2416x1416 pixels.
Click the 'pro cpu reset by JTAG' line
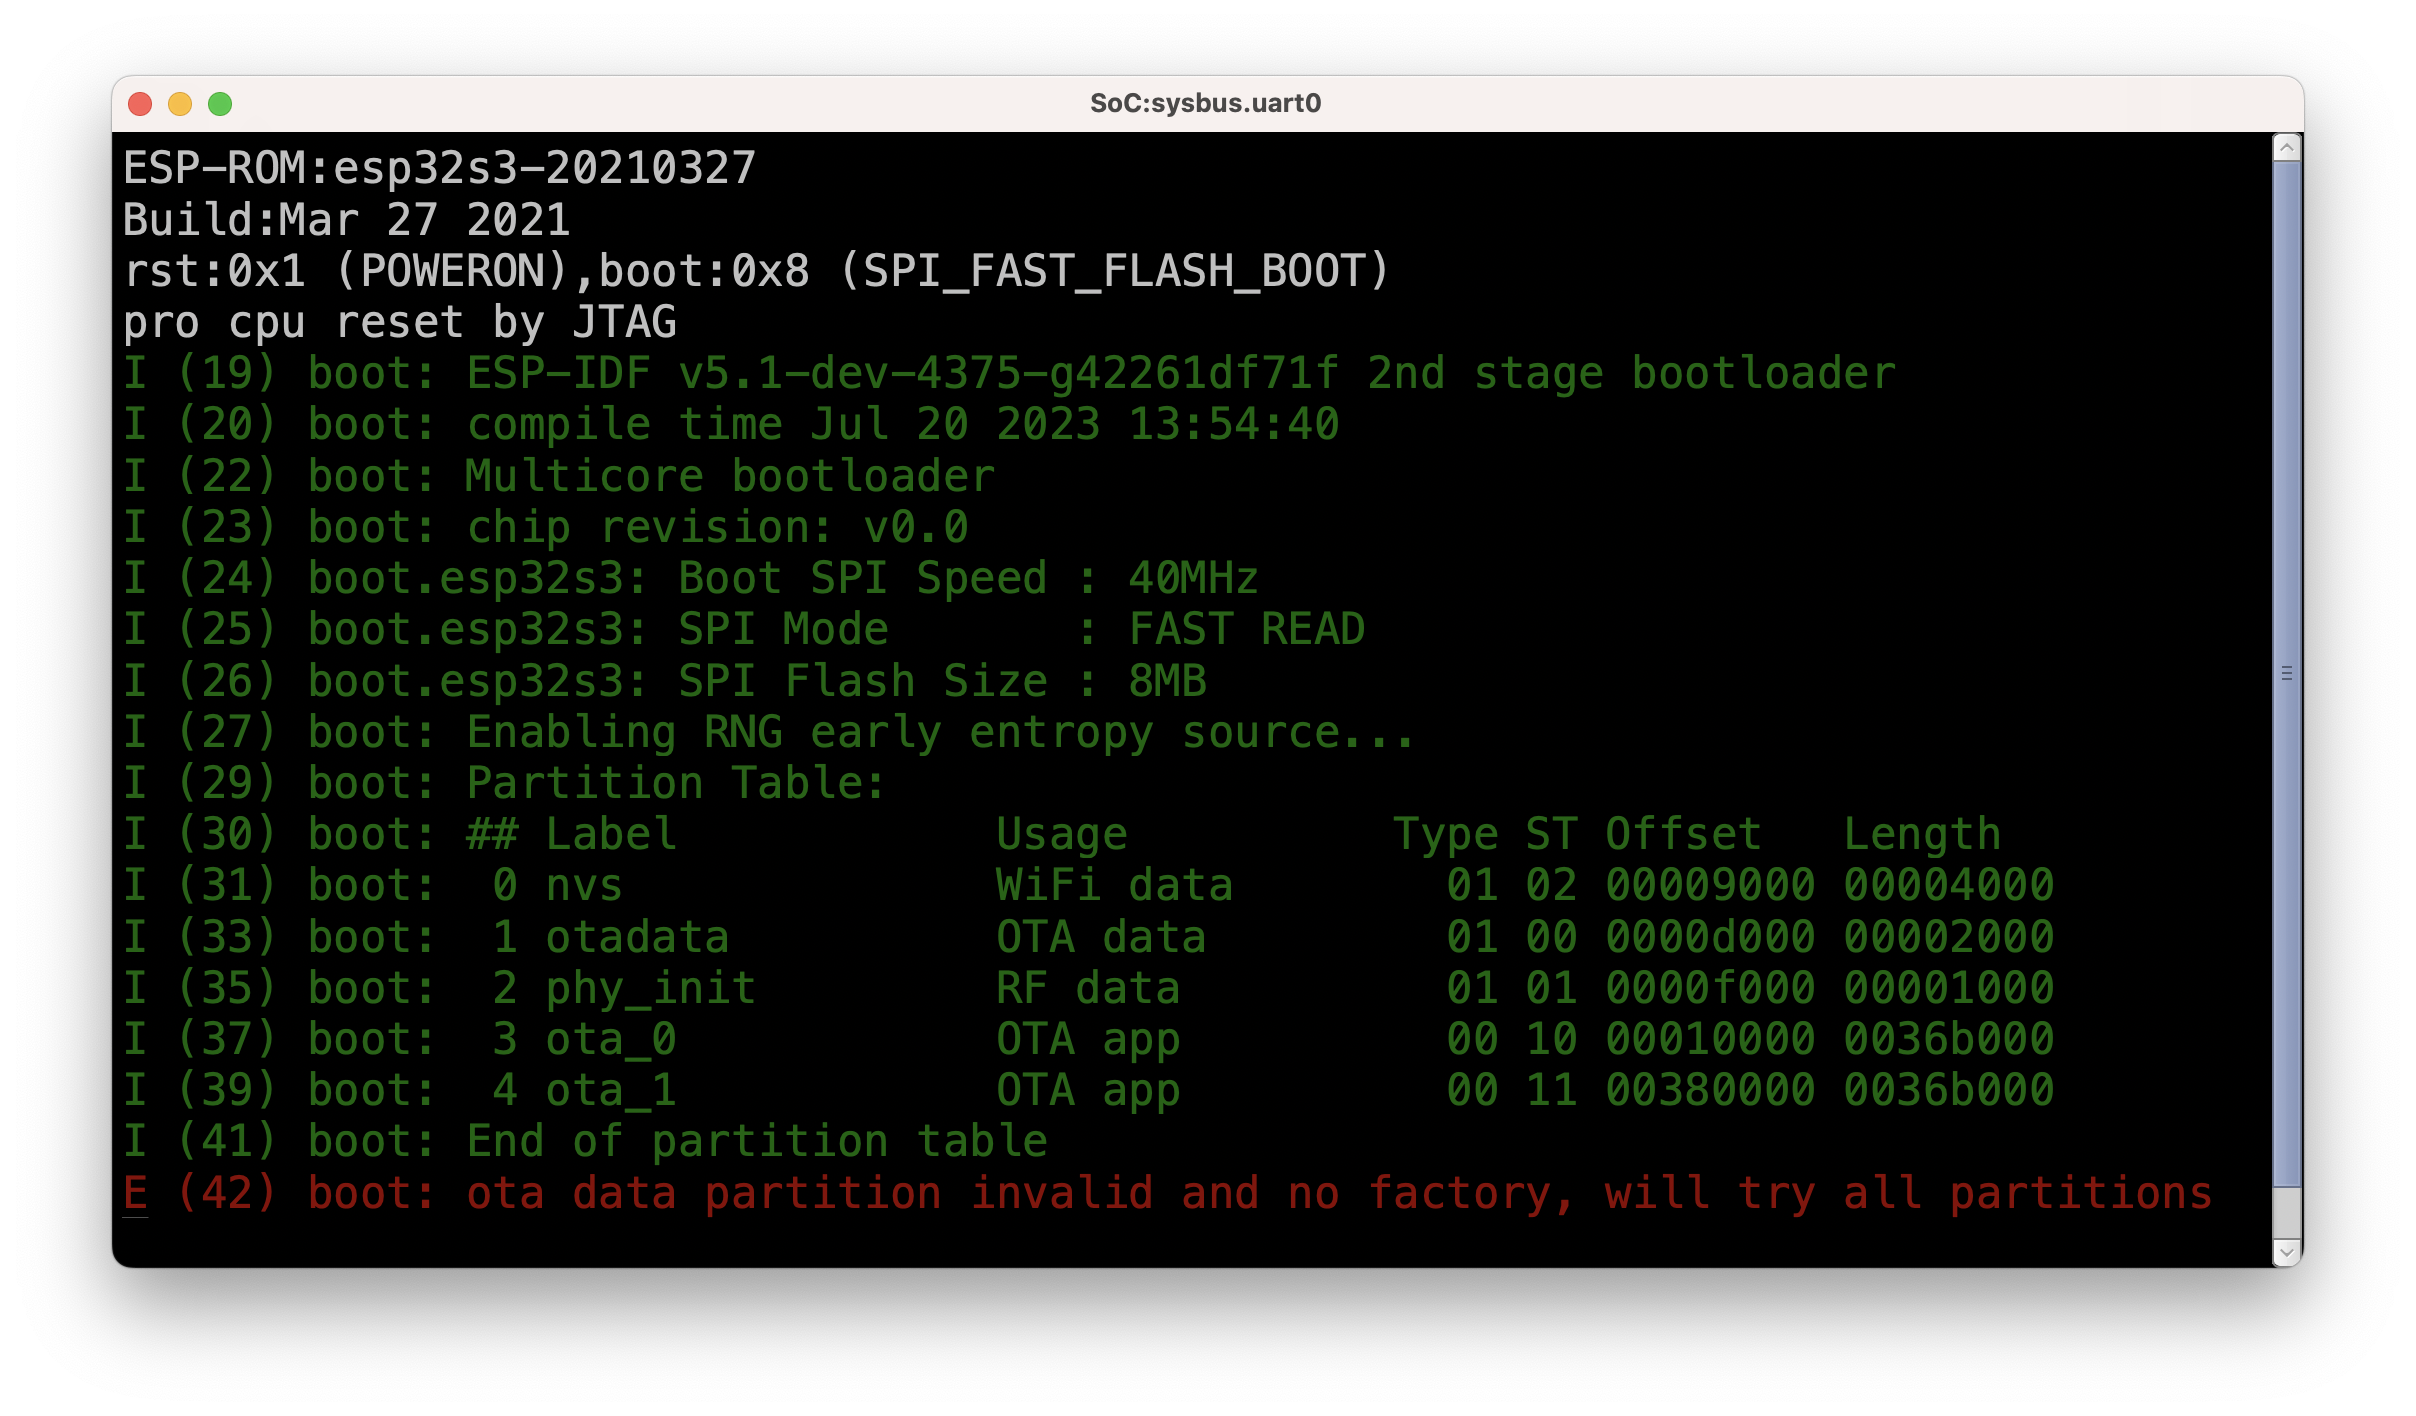(x=400, y=323)
